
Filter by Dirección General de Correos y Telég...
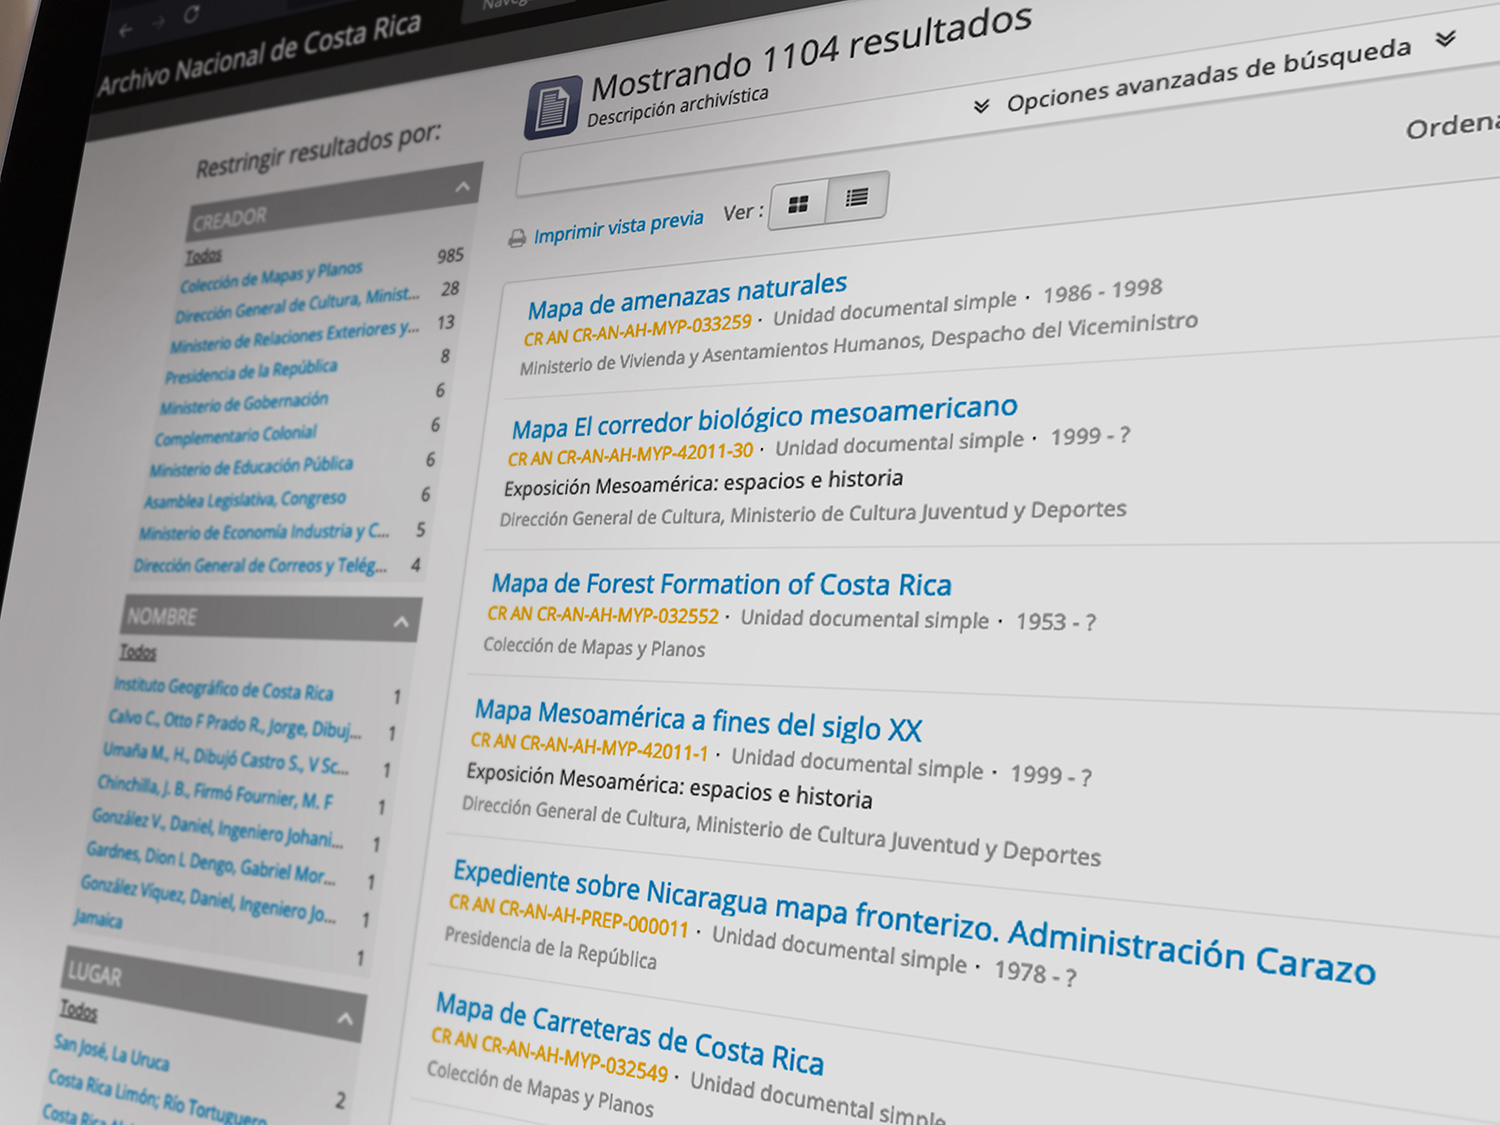(260, 566)
